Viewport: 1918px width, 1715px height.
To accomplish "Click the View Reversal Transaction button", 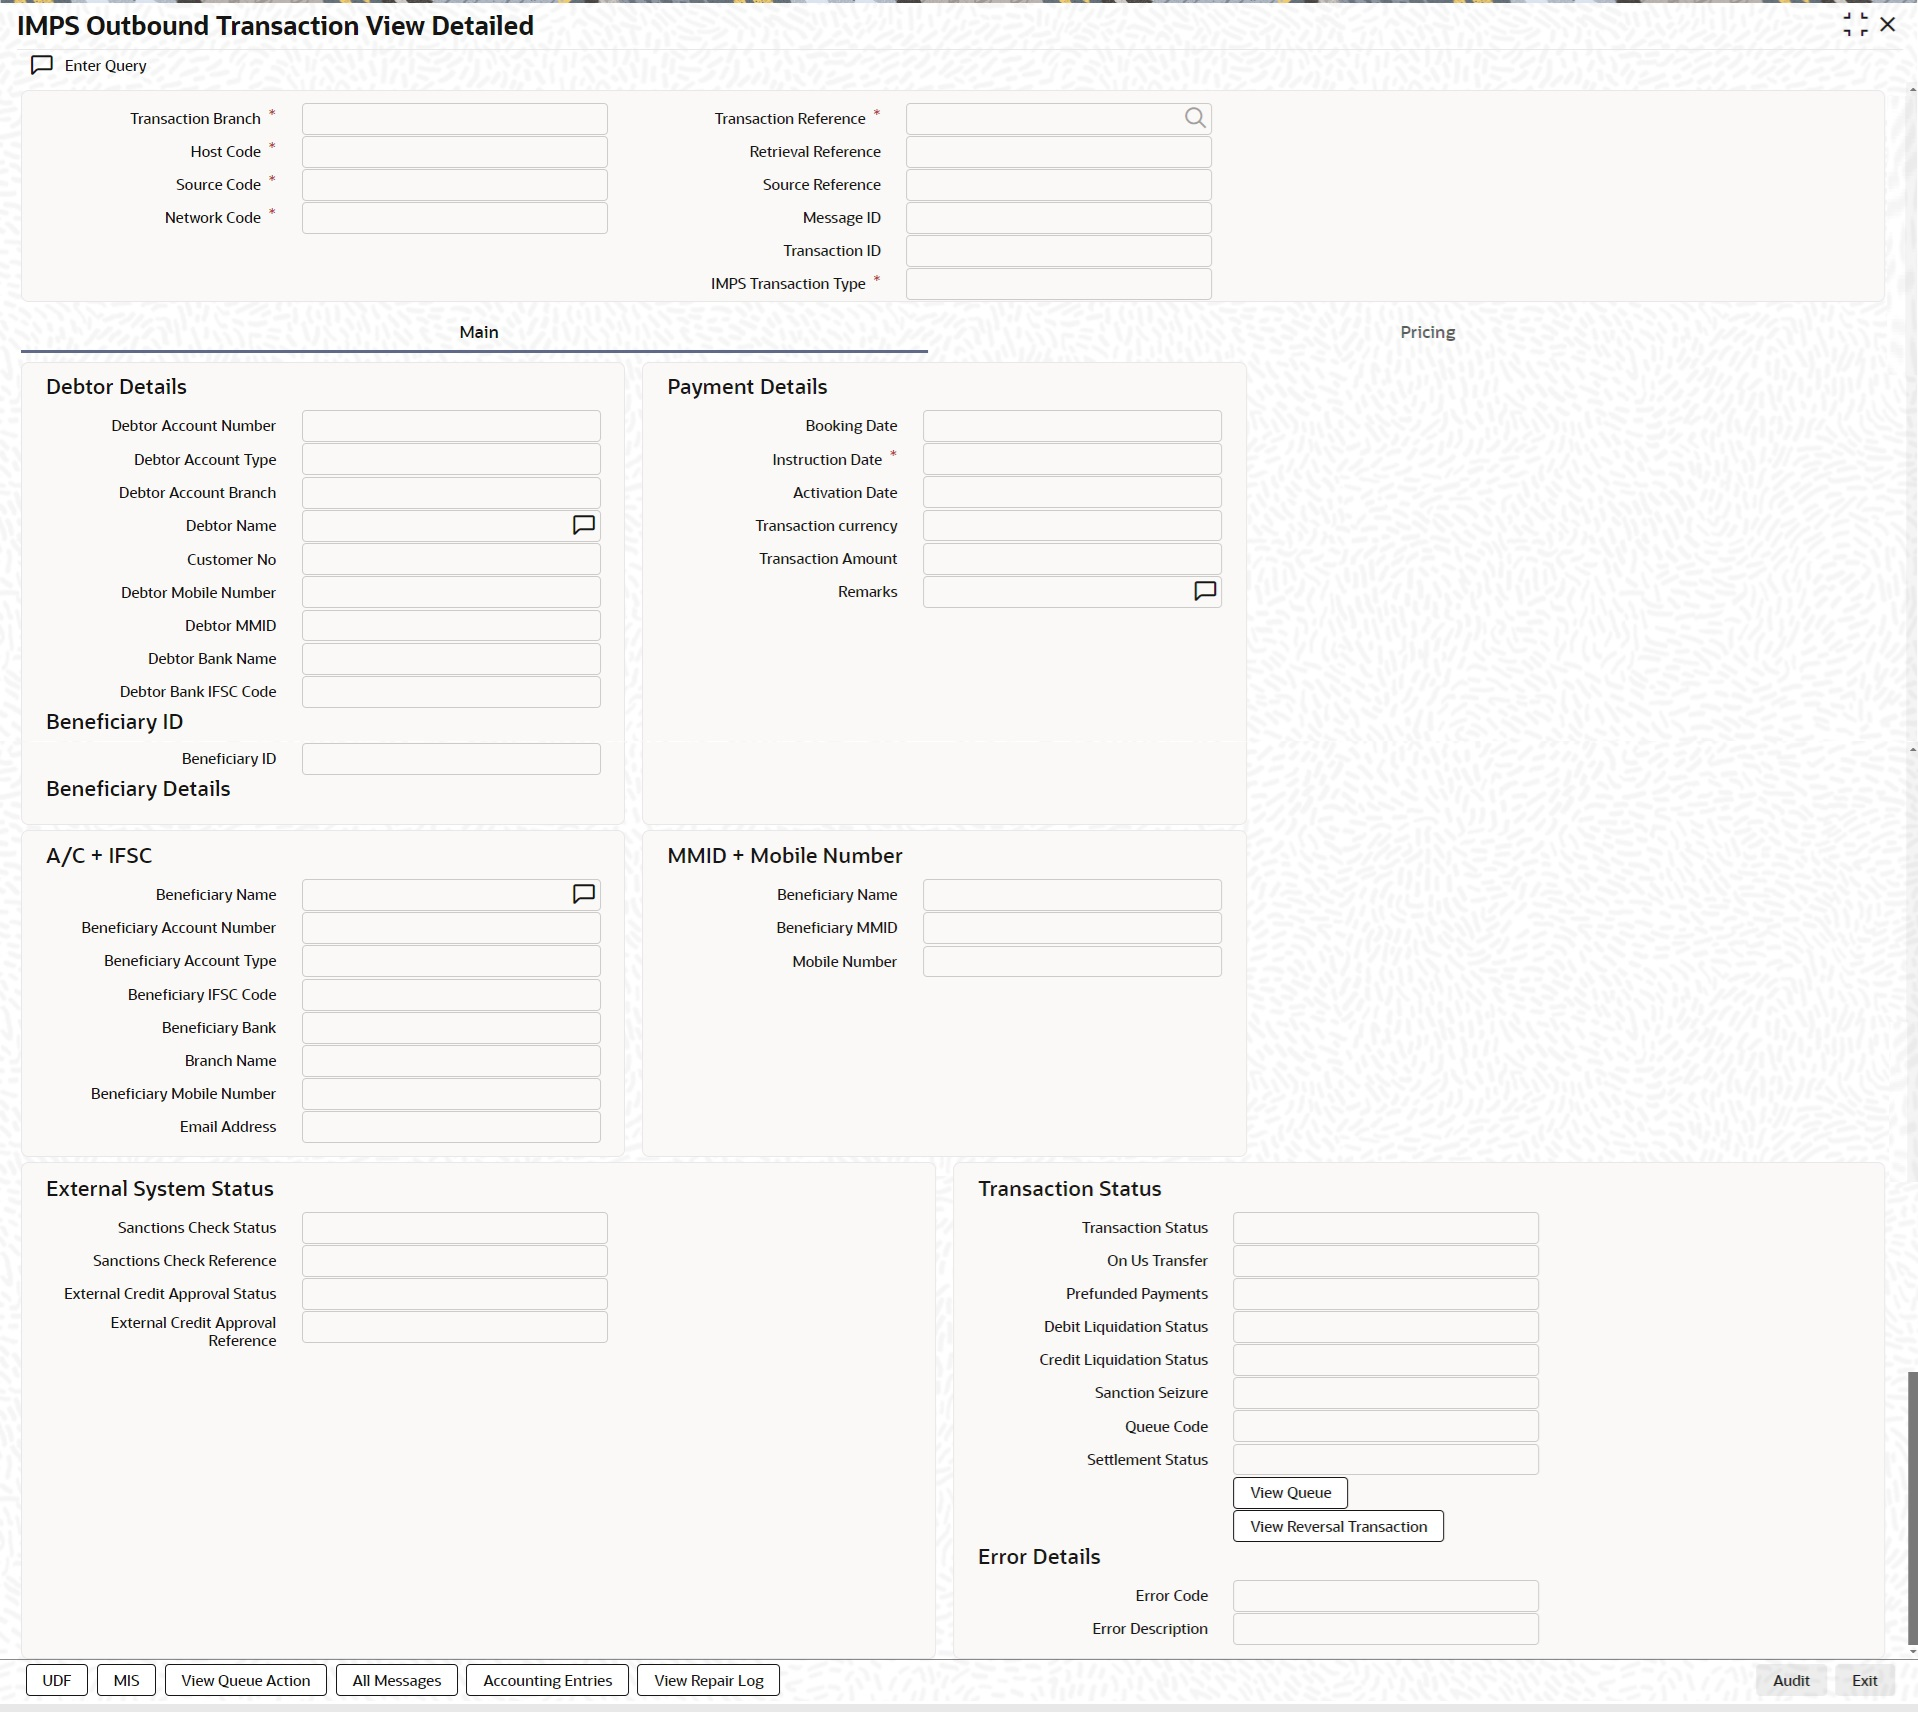I will (1338, 1527).
